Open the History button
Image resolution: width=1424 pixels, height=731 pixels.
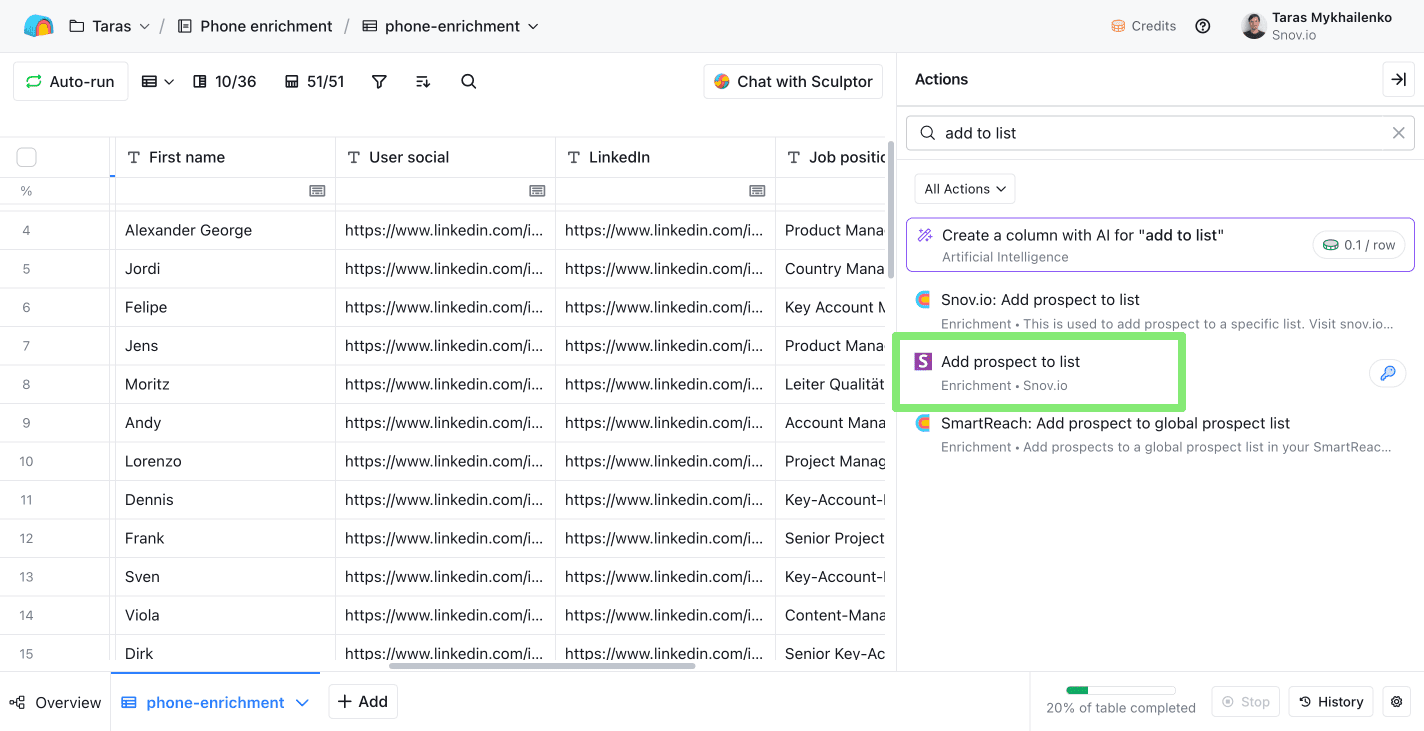tap(1331, 702)
